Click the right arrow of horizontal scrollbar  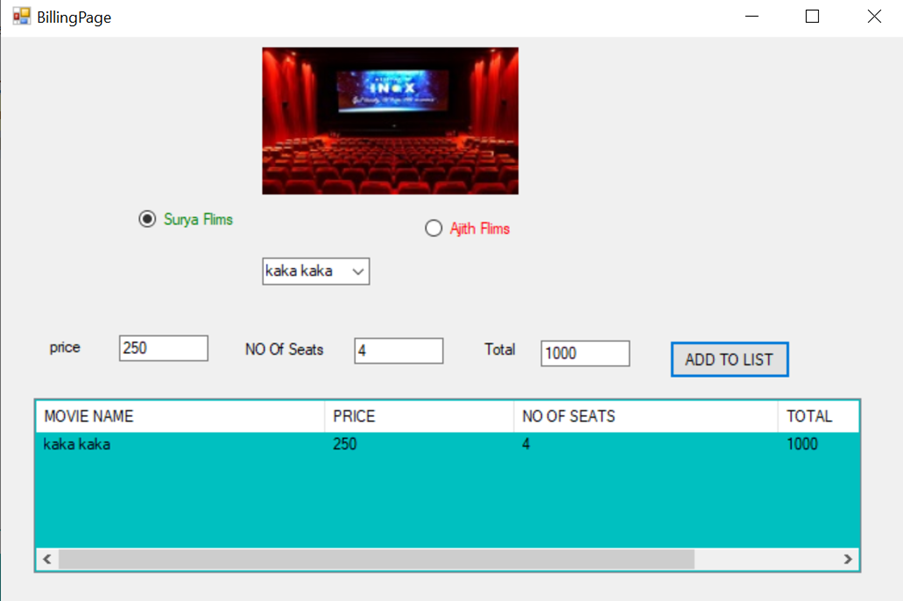click(x=848, y=559)
